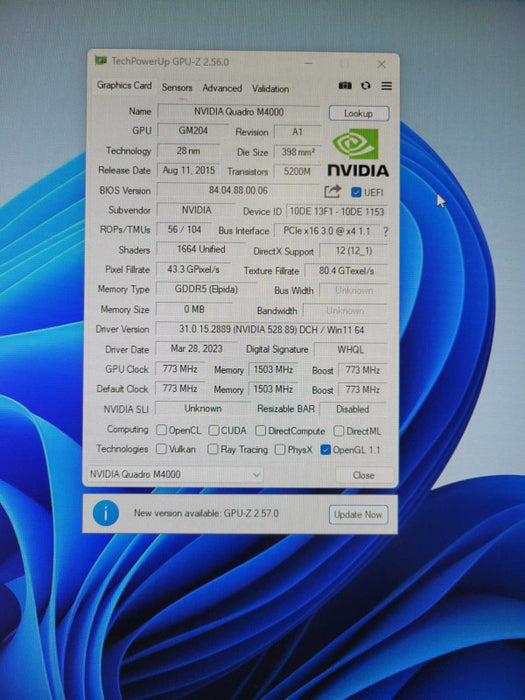Click the GPU field showing GM204
This screenshot has height=700, width=525.
pyautogui.click(x=193, y=131)
